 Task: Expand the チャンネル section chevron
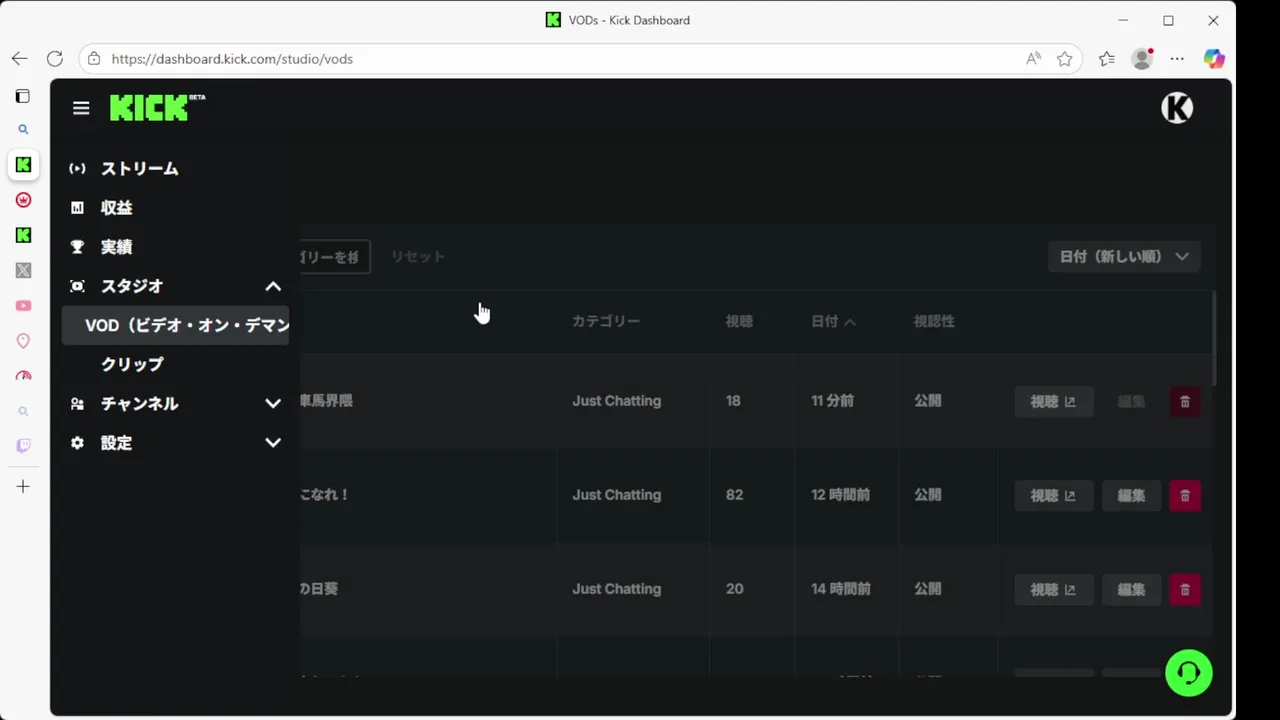pyautogui.click(x=273, y=404)
